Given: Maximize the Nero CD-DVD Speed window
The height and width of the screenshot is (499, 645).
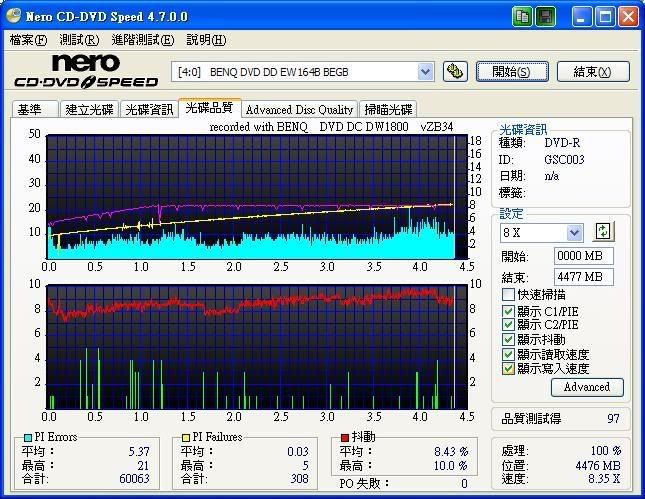Looking at the screenshot, I should [x=605, y=17].
